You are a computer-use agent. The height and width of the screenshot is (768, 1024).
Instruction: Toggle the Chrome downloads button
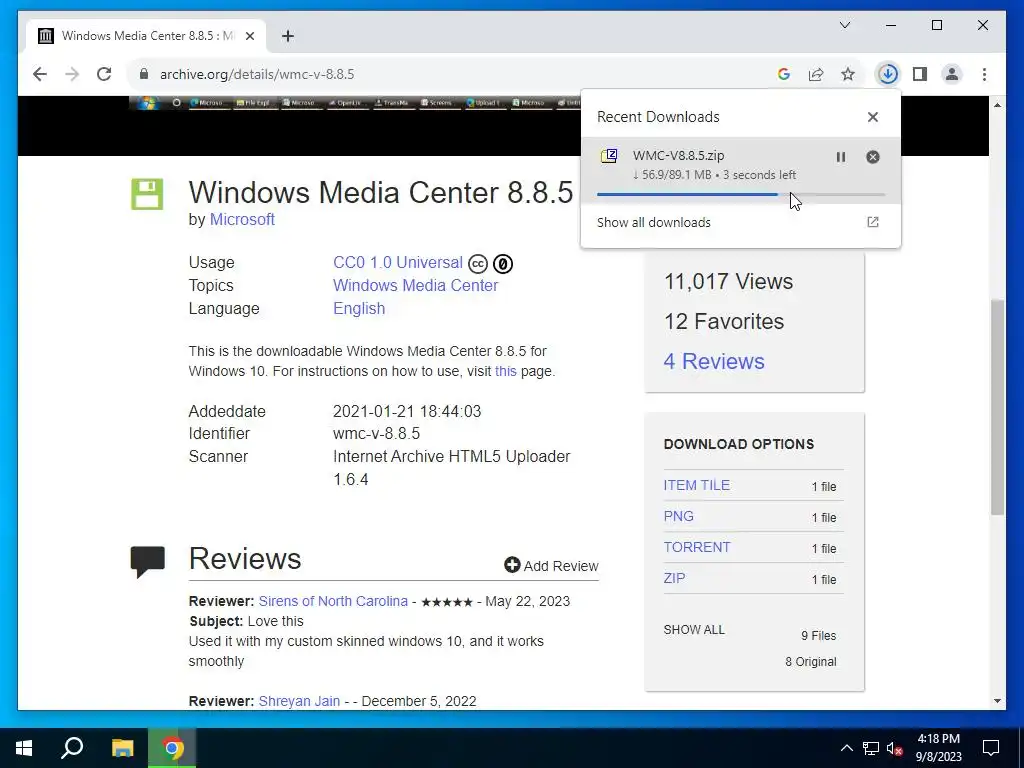point(888,74)
